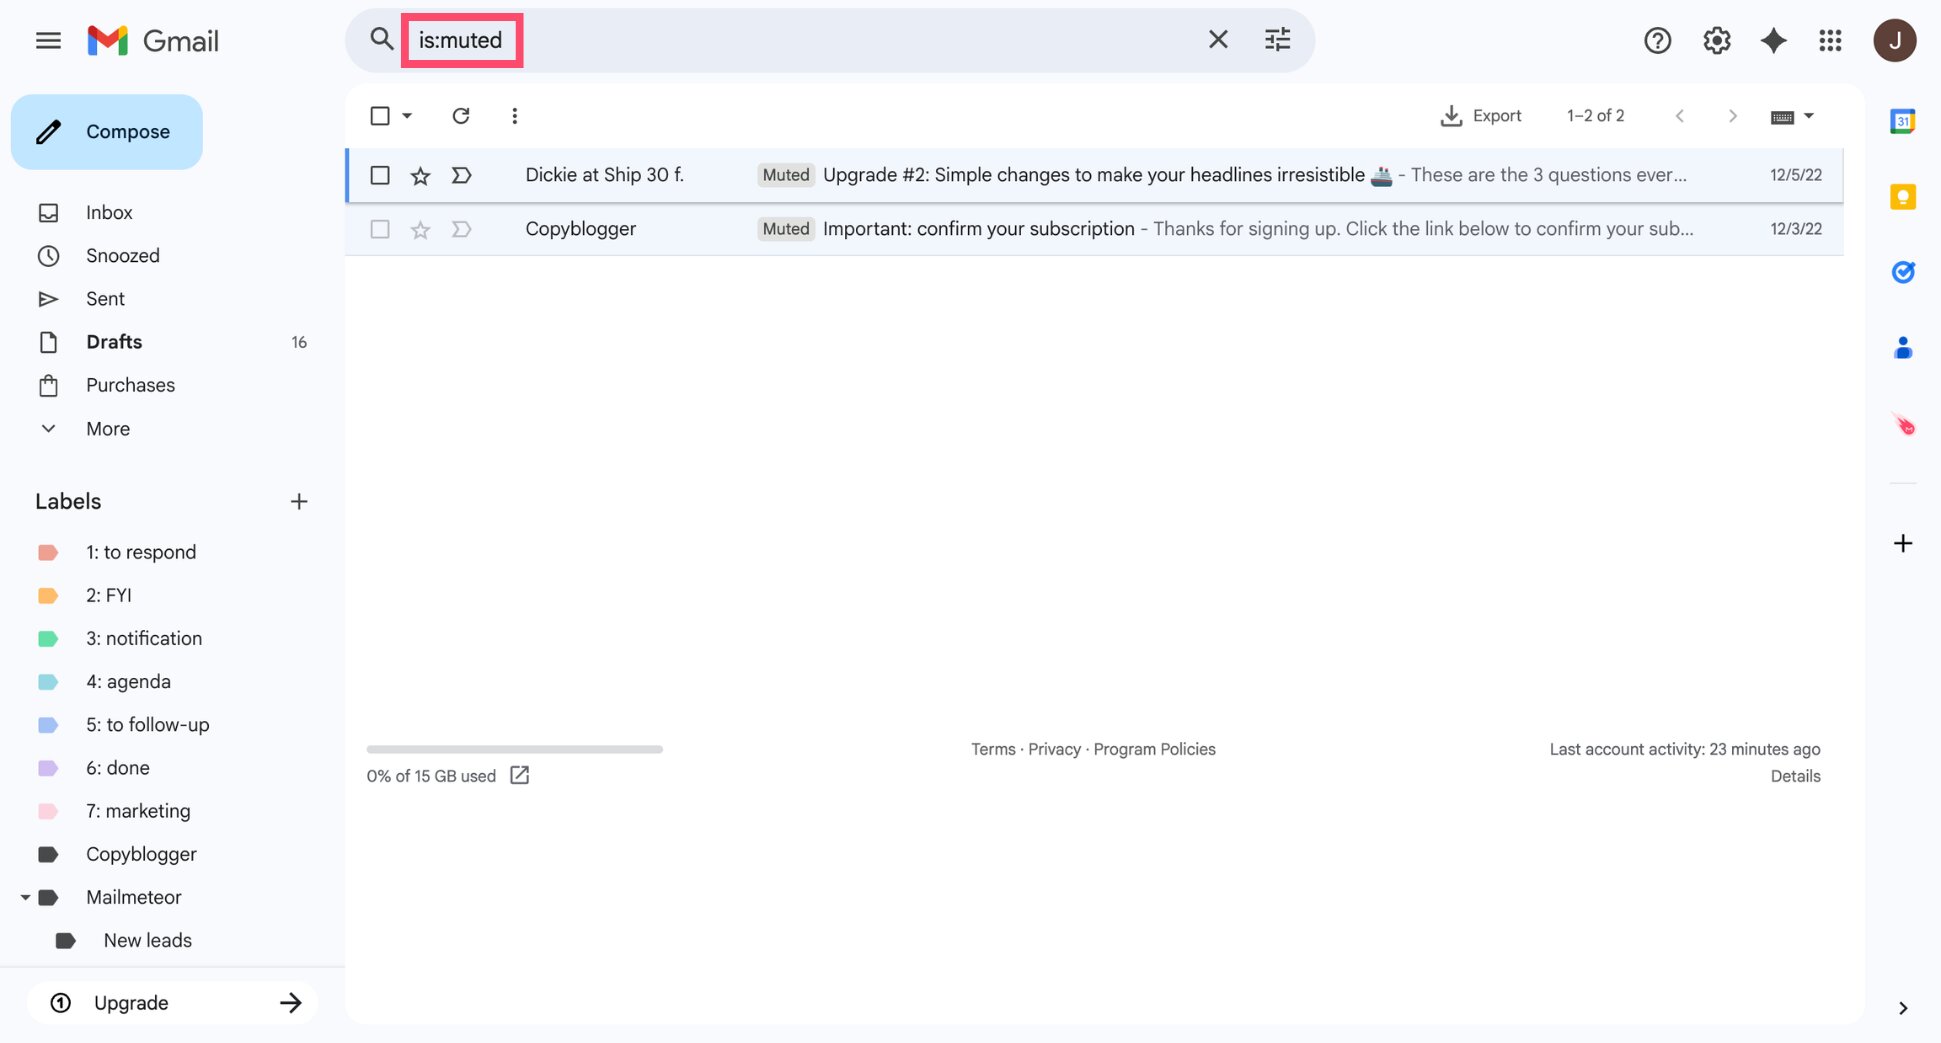The image size is (1941, 1043).
Task: Open the Gemini AI assistant
Action: [1773, 40]
